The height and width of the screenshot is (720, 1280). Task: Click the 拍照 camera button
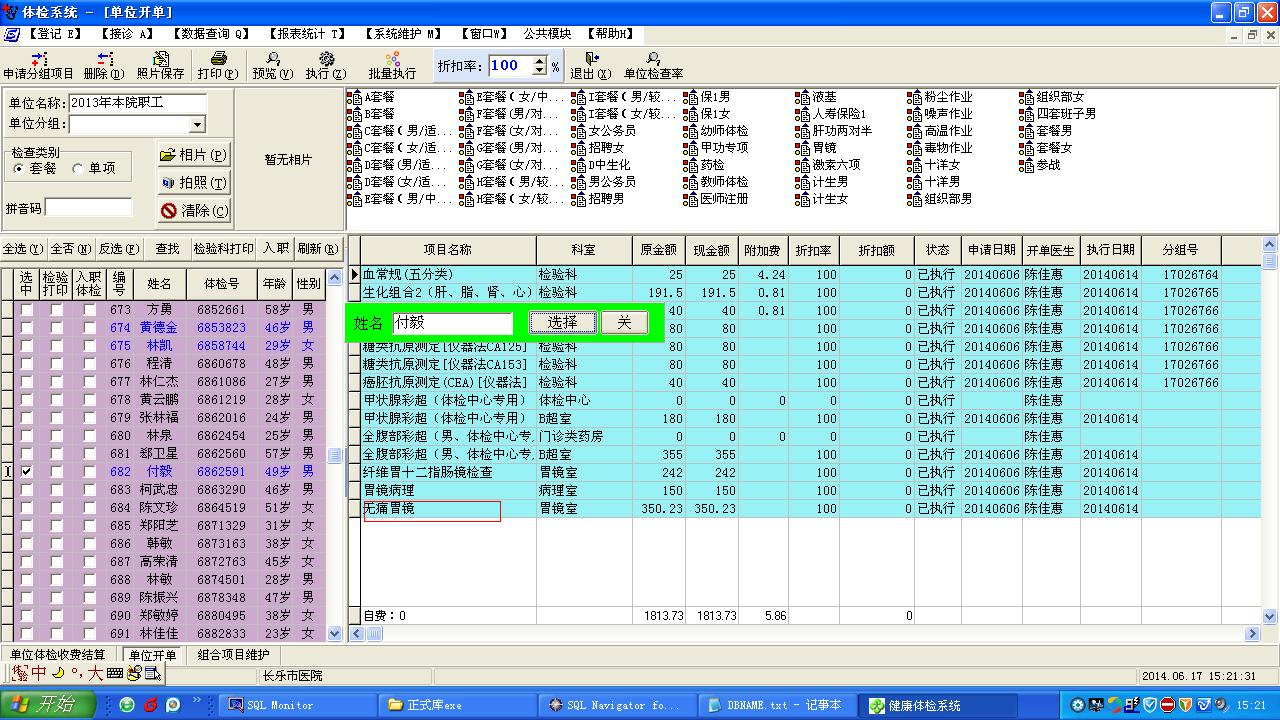pos(193,183)
